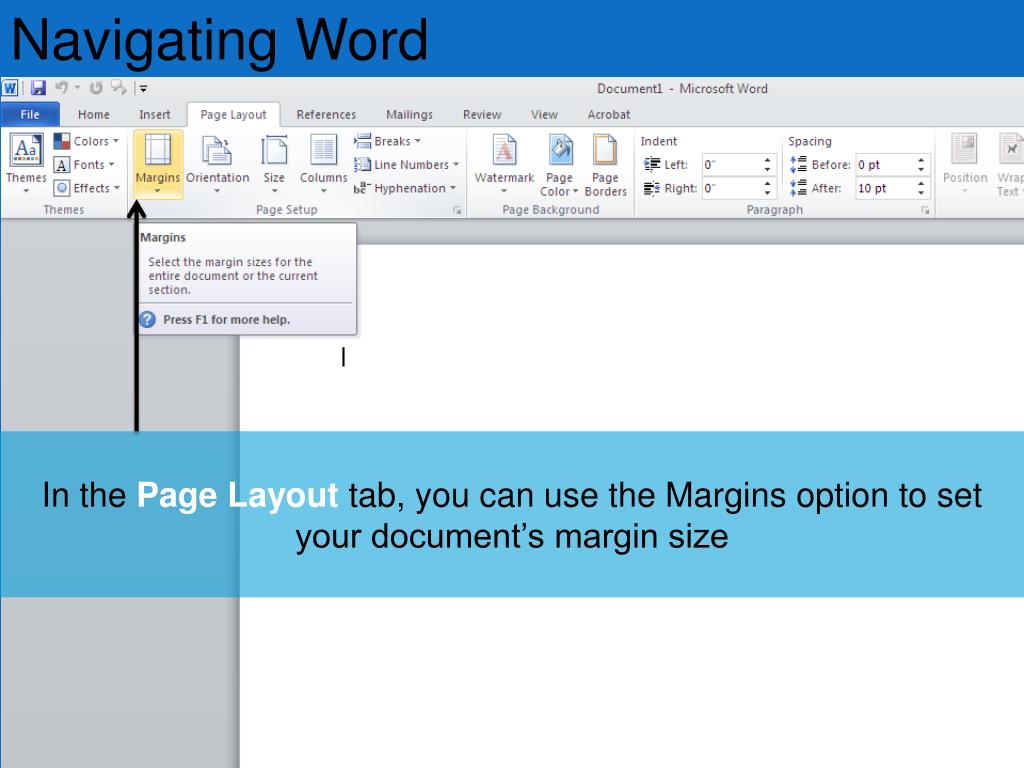Screen dimensions: 1024x768
Task: Open the File tab
Action: tap(30, 114)
